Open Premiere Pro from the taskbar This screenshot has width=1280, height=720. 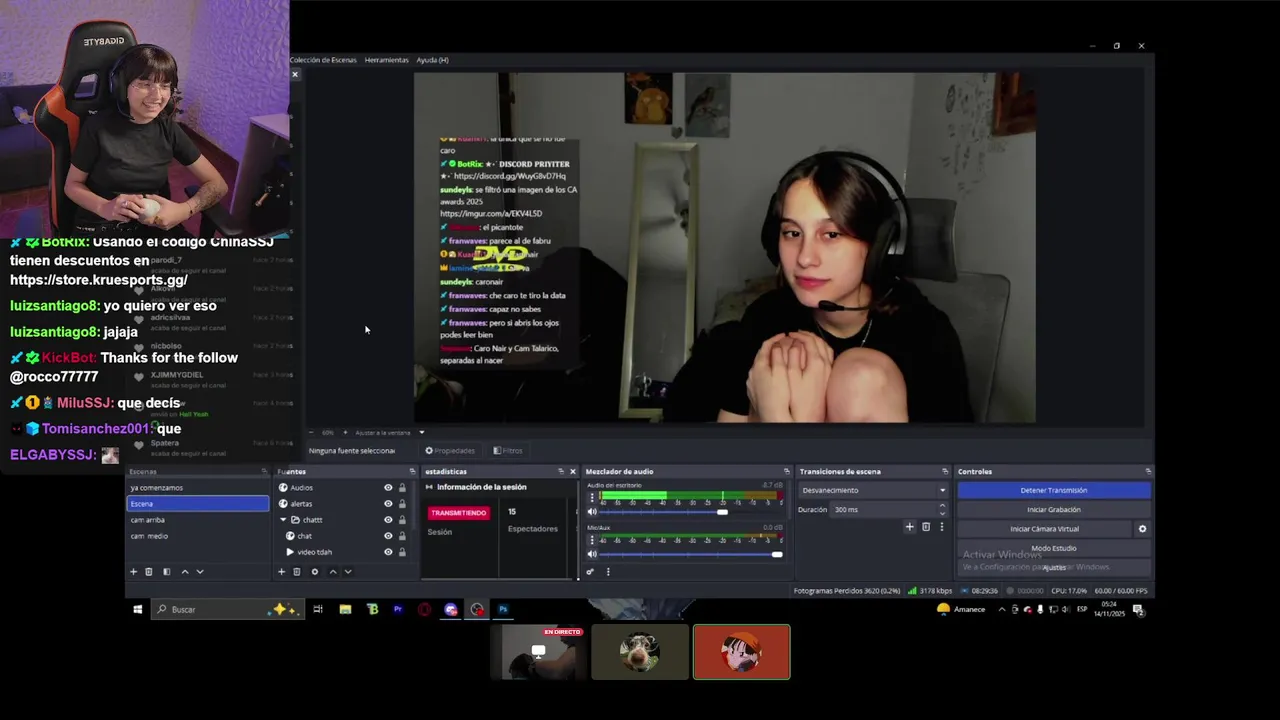pos(398,609)
